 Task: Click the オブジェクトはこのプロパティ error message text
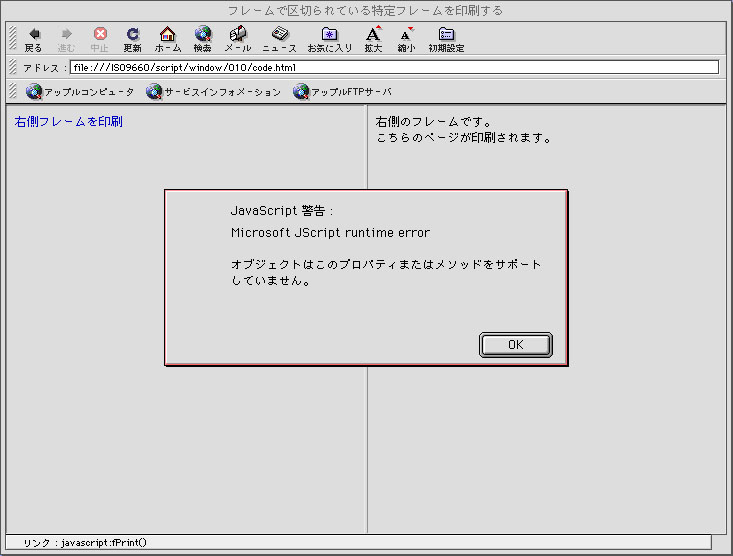coord(386,272)
